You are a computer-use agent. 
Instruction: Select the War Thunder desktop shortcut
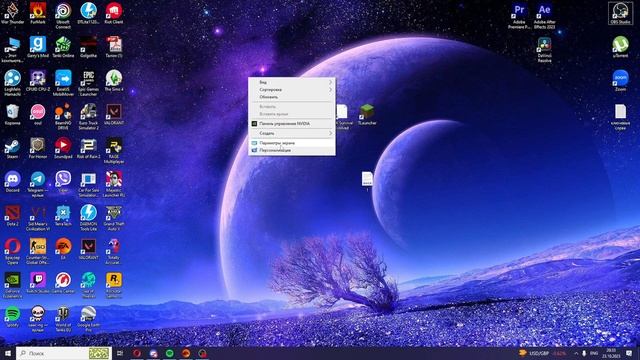click(12, 13)
